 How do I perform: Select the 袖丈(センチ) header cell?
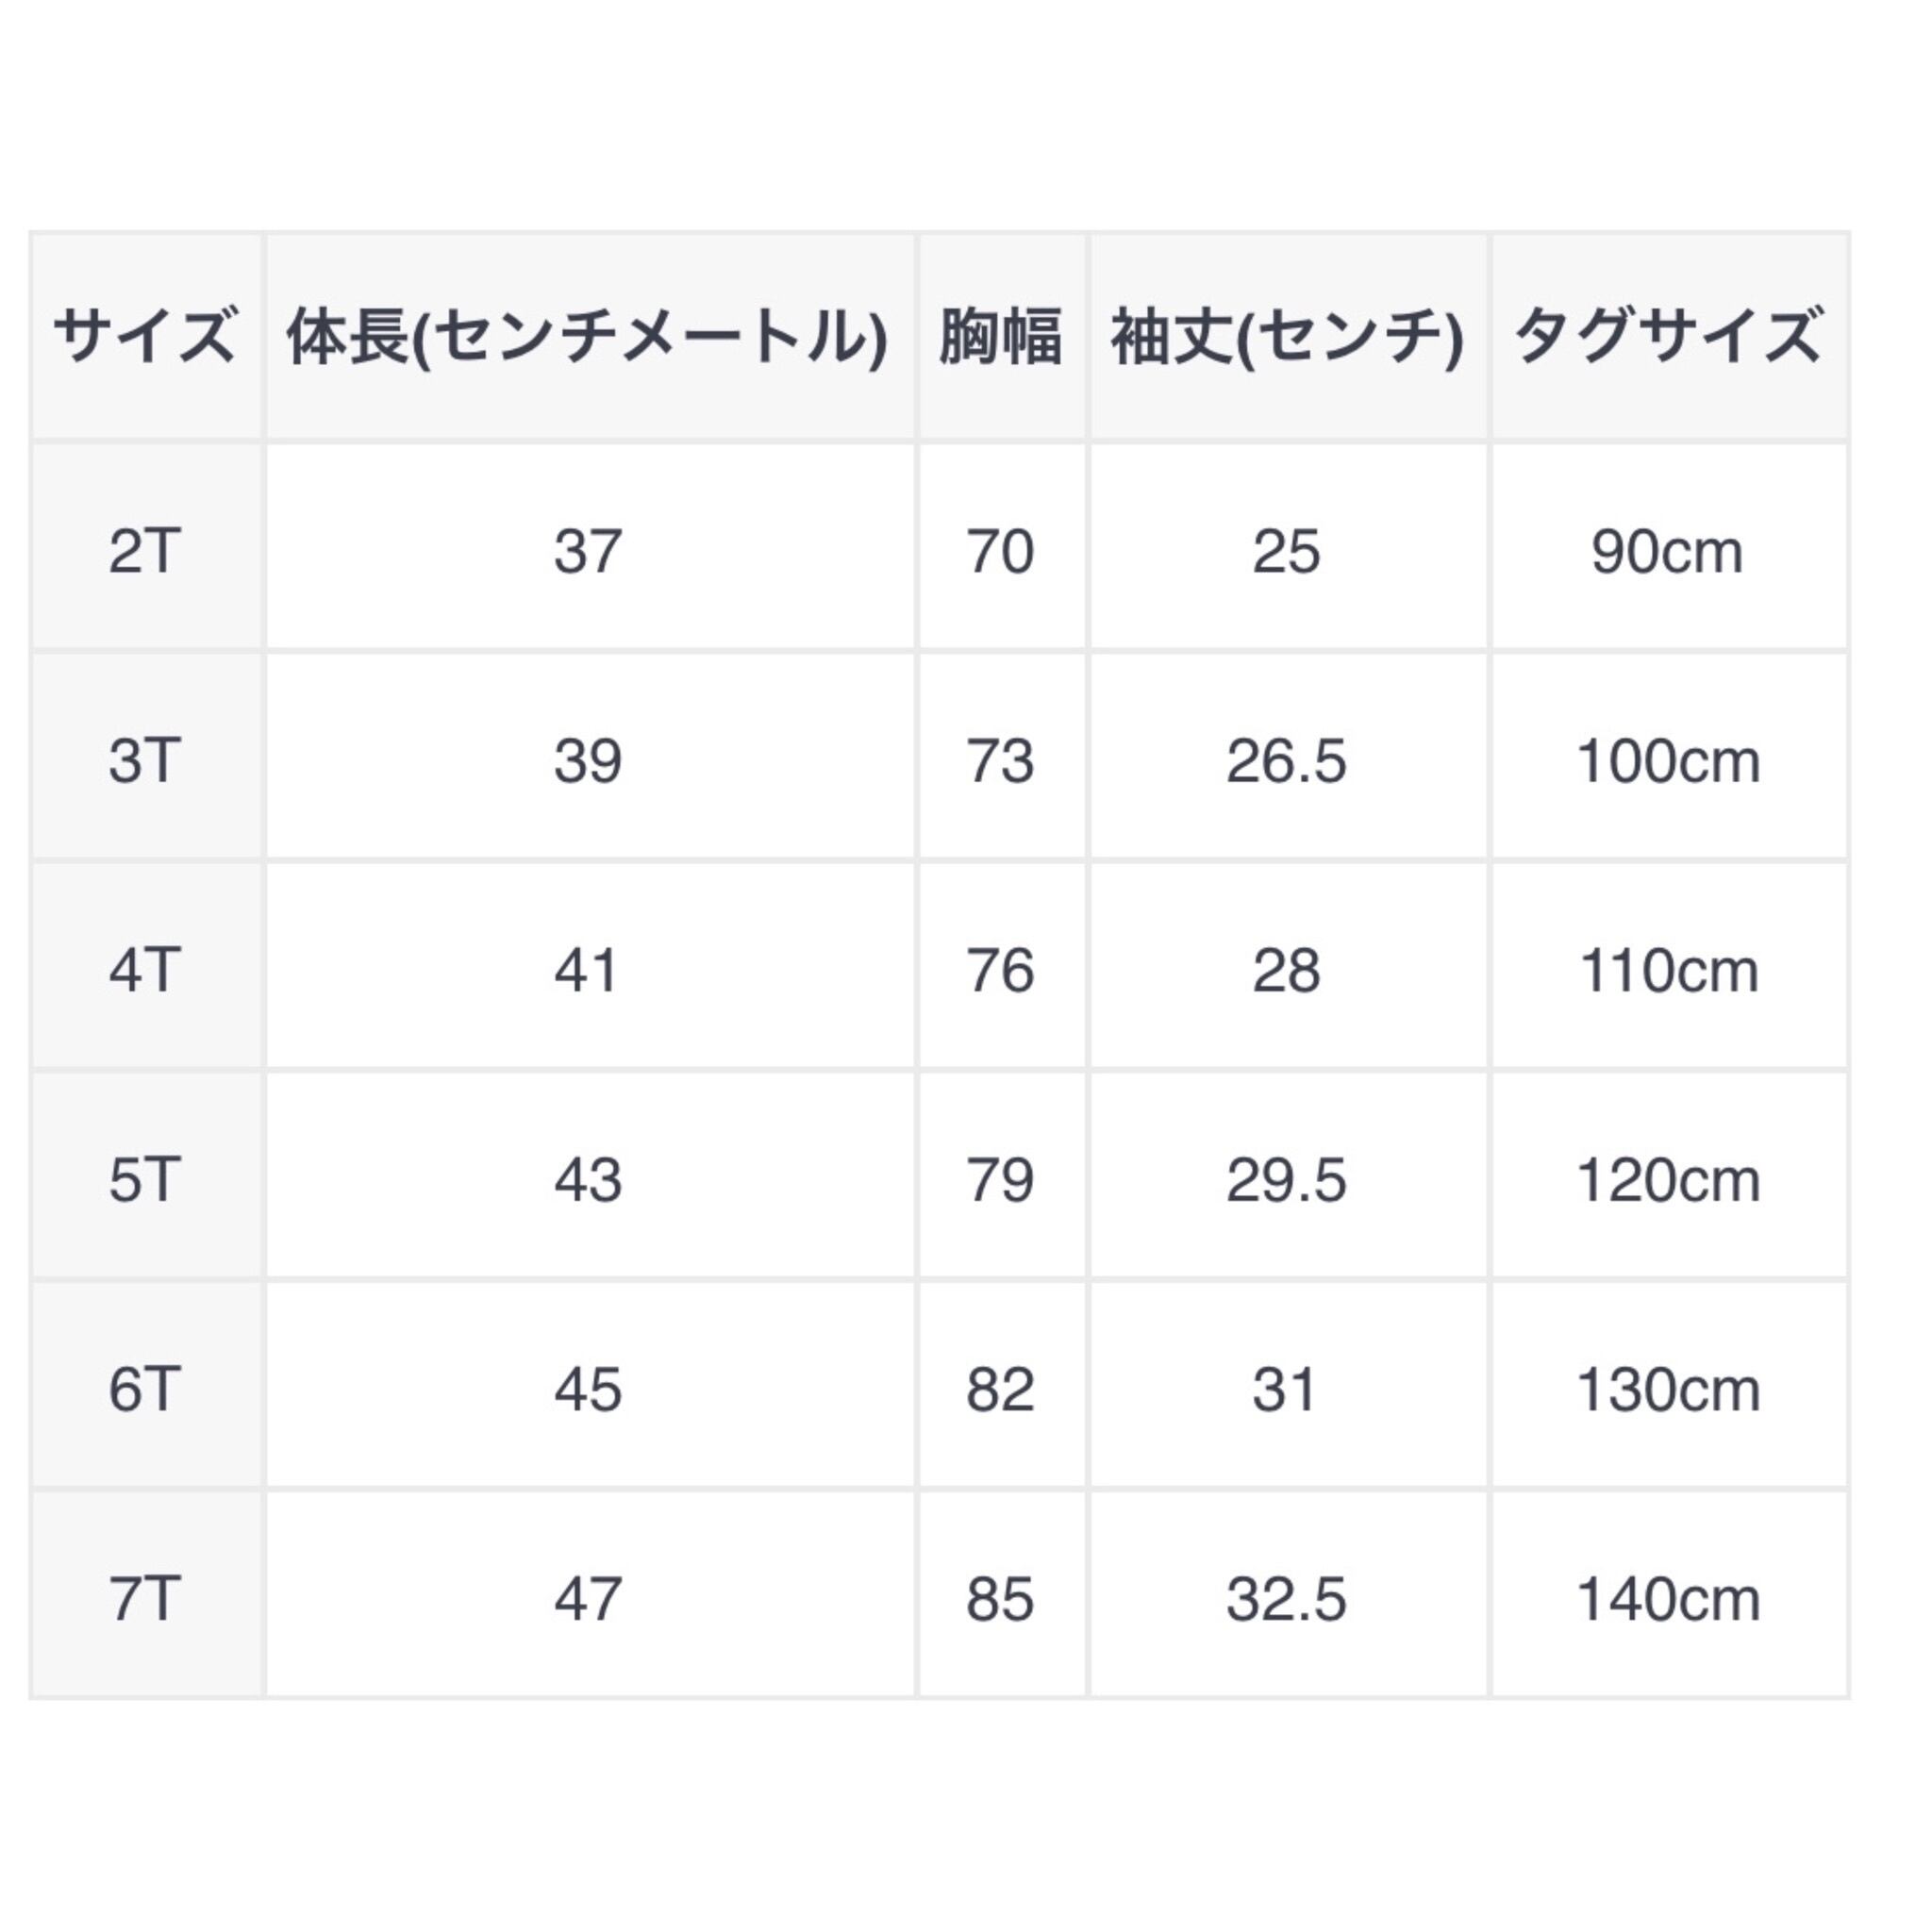tap(1287, 336)
